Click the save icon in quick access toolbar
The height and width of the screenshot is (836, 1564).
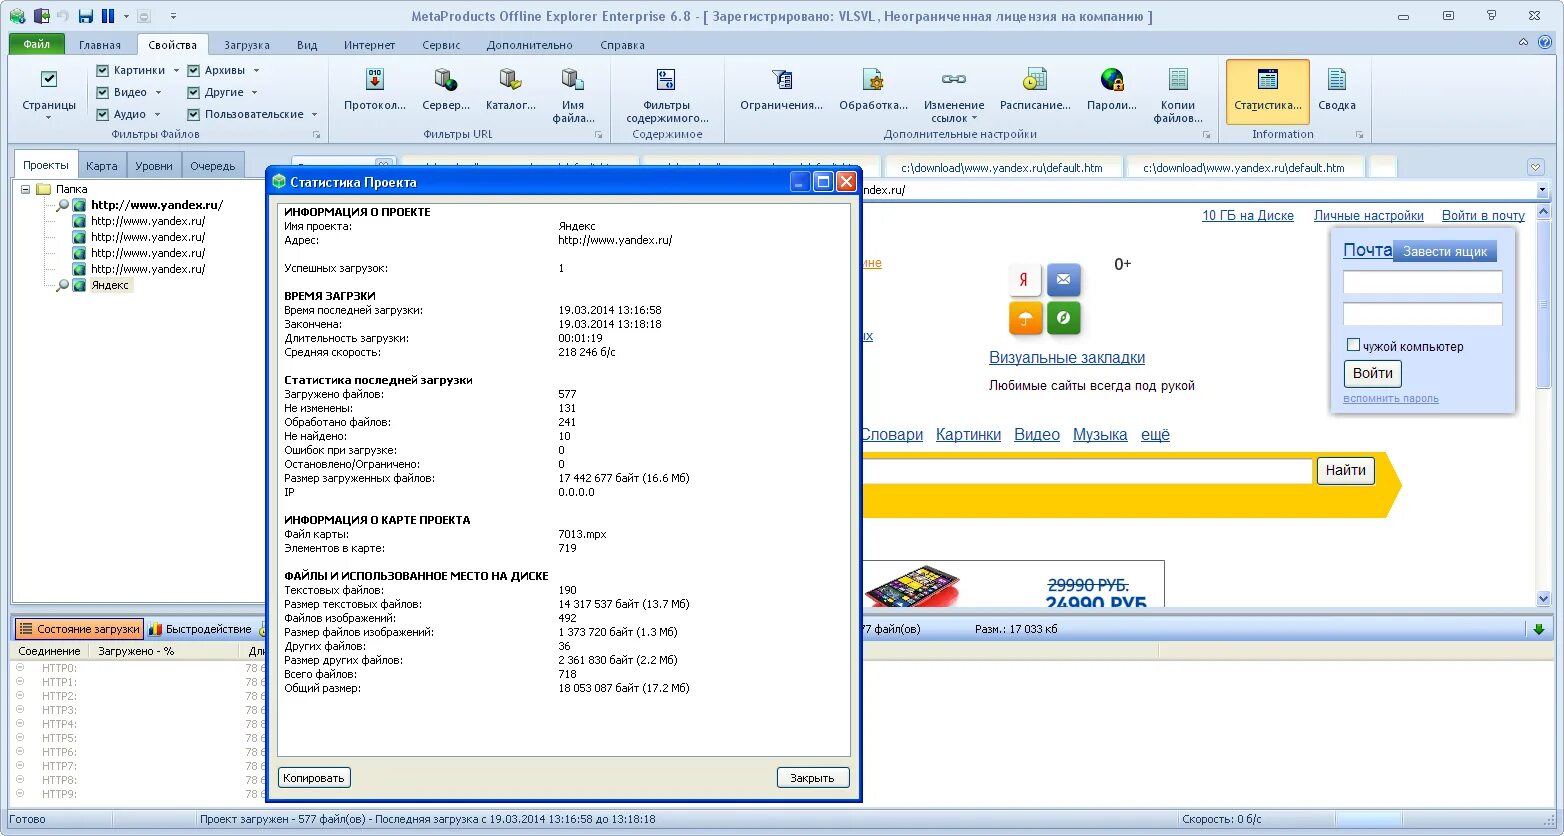point(86,16)
